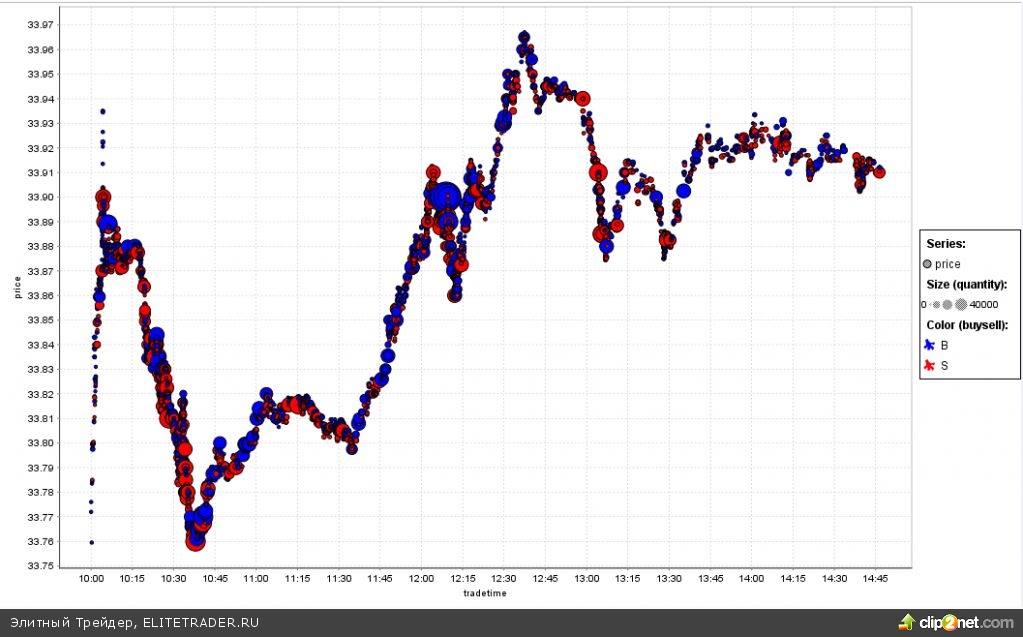Click the 'tradetime' x-axis label
Image resolution: width=1023 pixels, height=637 pixels.
coord(486,593)
